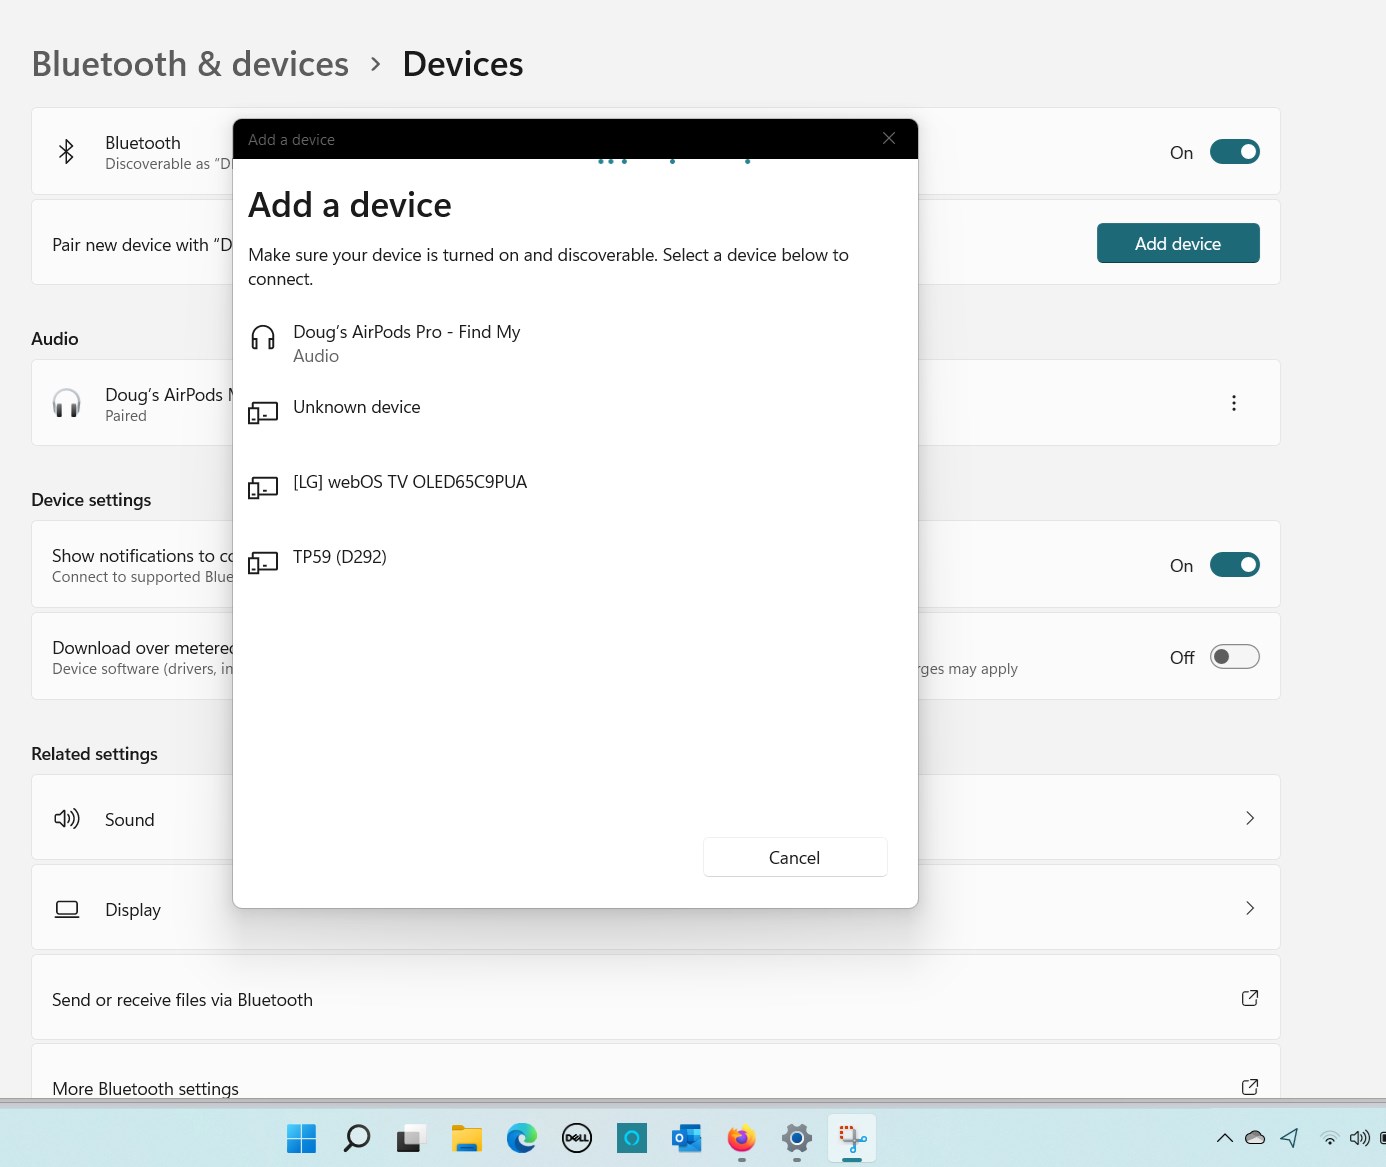Select Doug's AirPods Pro - Find My
The width and height of the screenshot is (1386, 1167).
click(x=575, y=343)
